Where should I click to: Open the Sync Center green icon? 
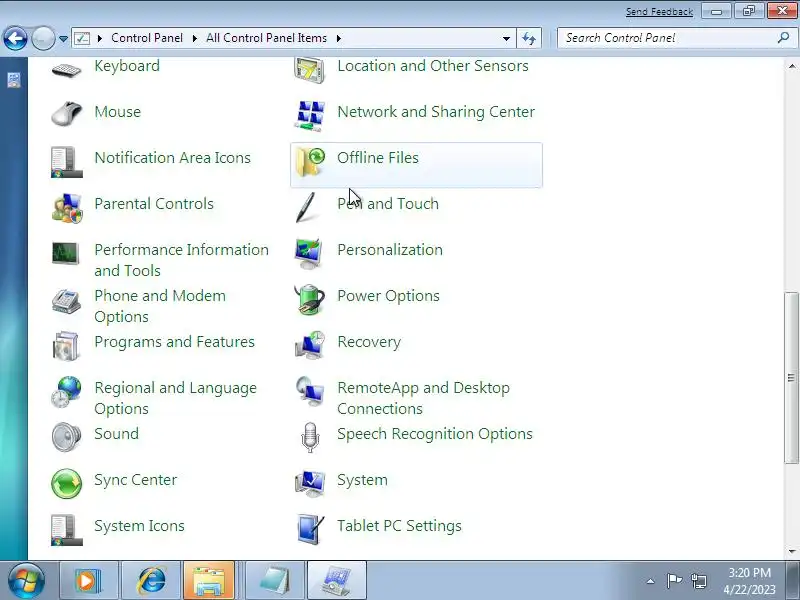click(x=66, y=483)
